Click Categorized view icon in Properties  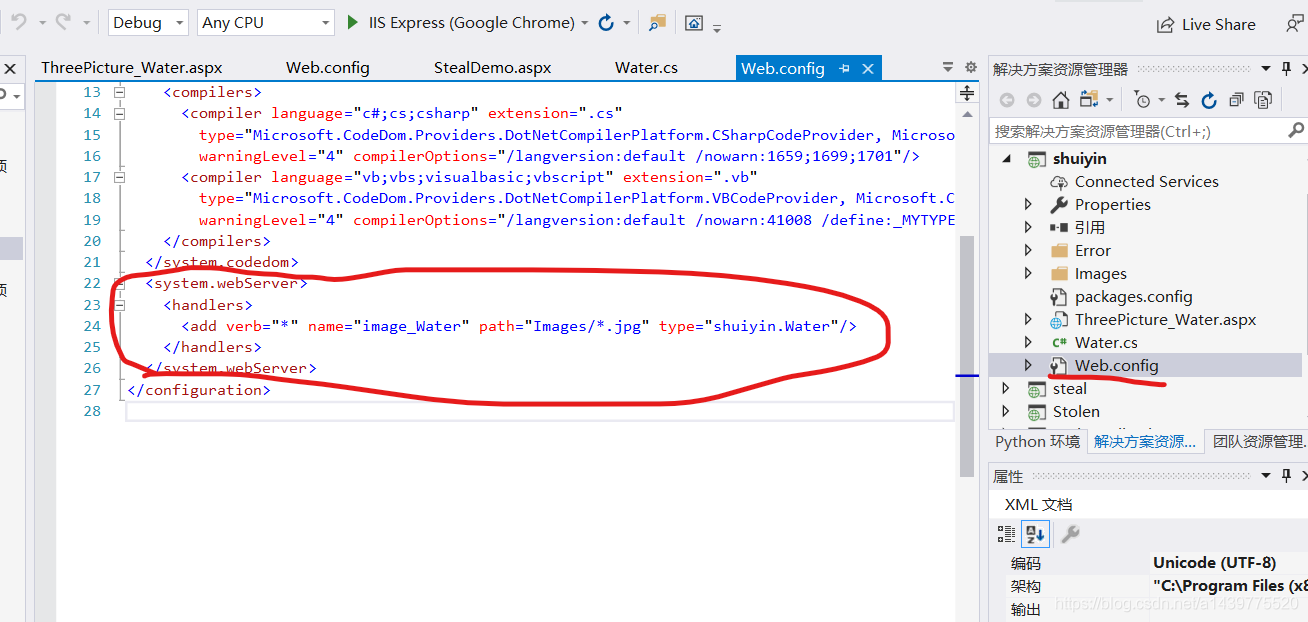point(1007,534)
